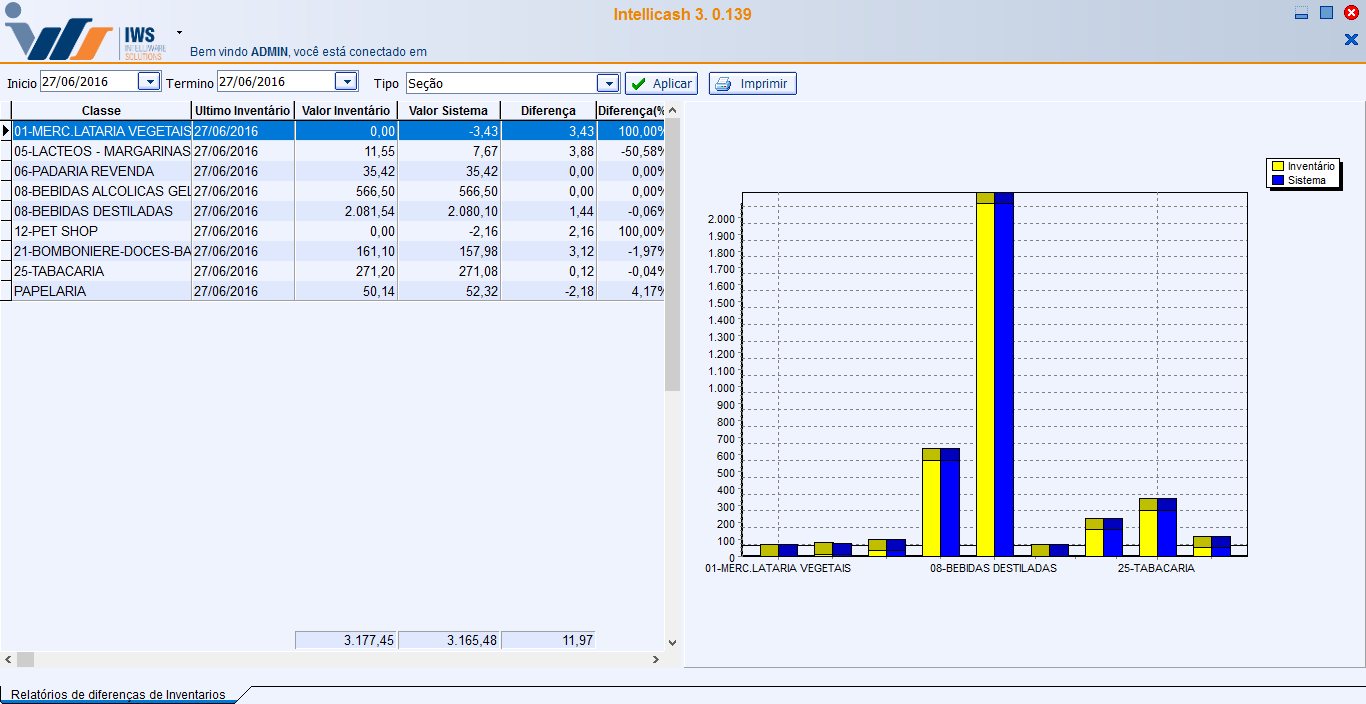Screen dimensions: 1366x704
Task: Open the Inicio date picker dropdown
Action: coord(149,82)
